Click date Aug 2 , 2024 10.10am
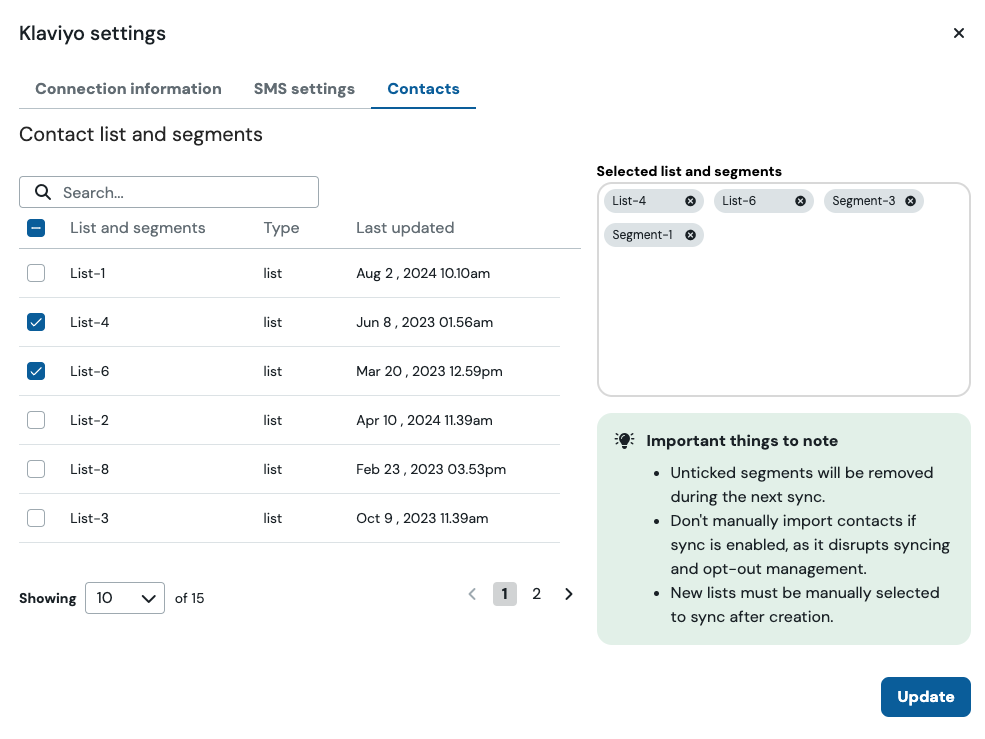Viewport: 985px width, 739px height. 423,273
